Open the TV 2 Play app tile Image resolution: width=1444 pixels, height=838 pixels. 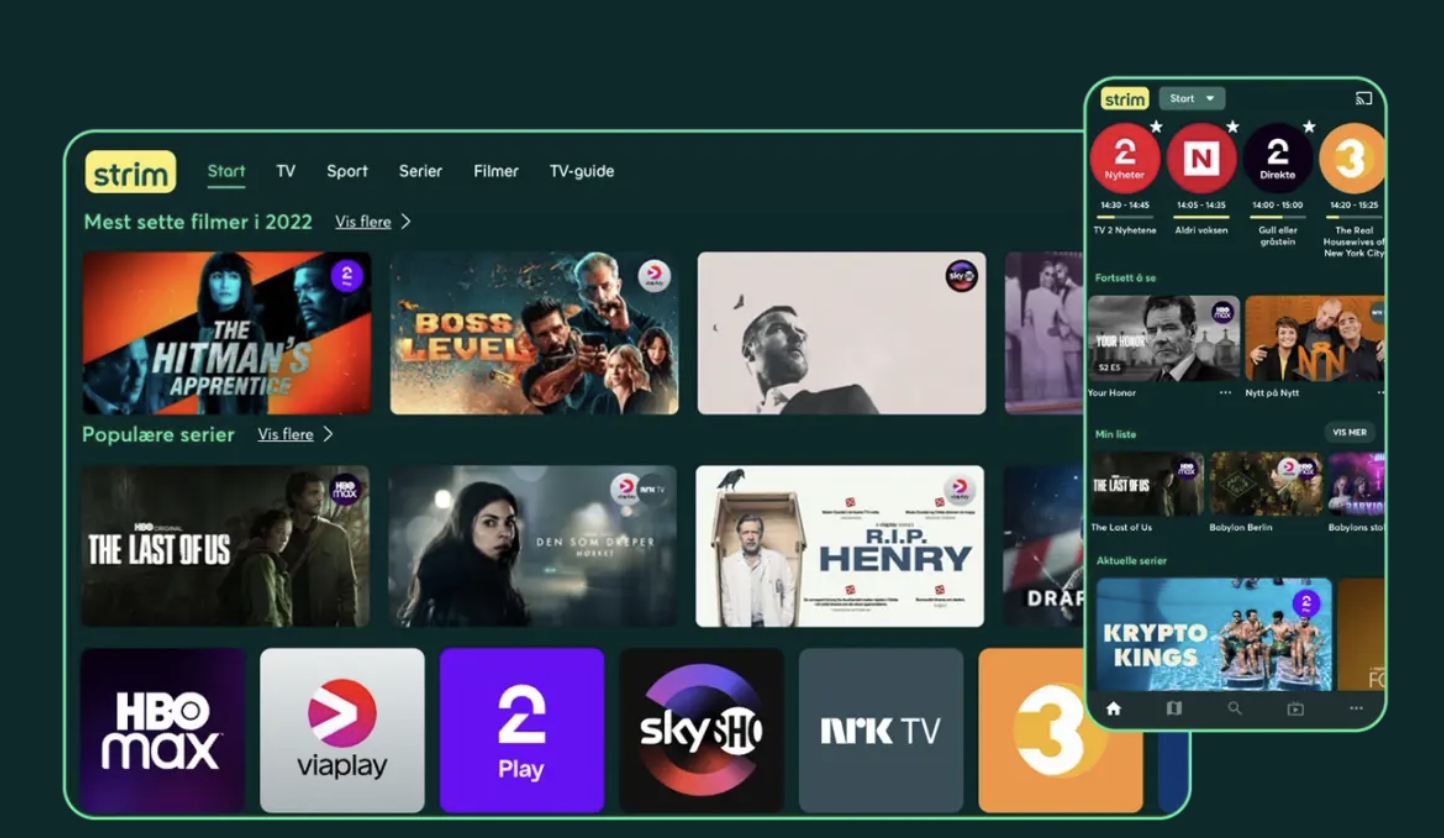(522, 730)
